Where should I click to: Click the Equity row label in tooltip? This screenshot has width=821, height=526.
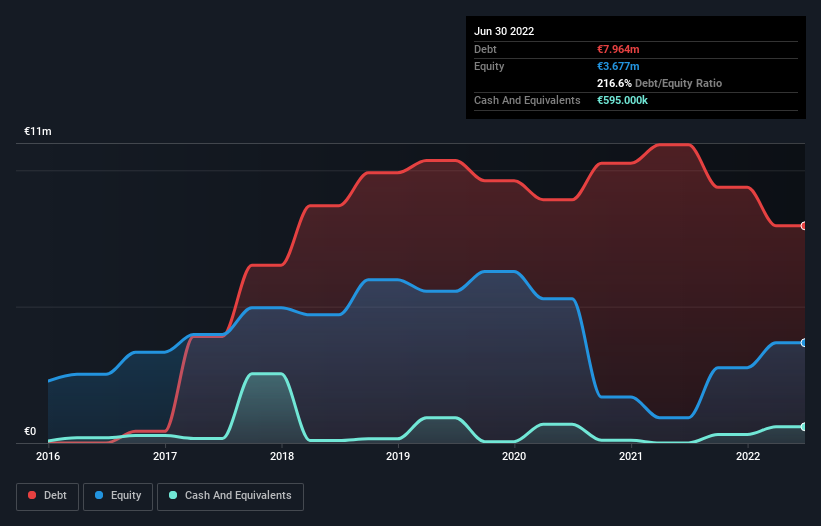click(x=489, y=66)
